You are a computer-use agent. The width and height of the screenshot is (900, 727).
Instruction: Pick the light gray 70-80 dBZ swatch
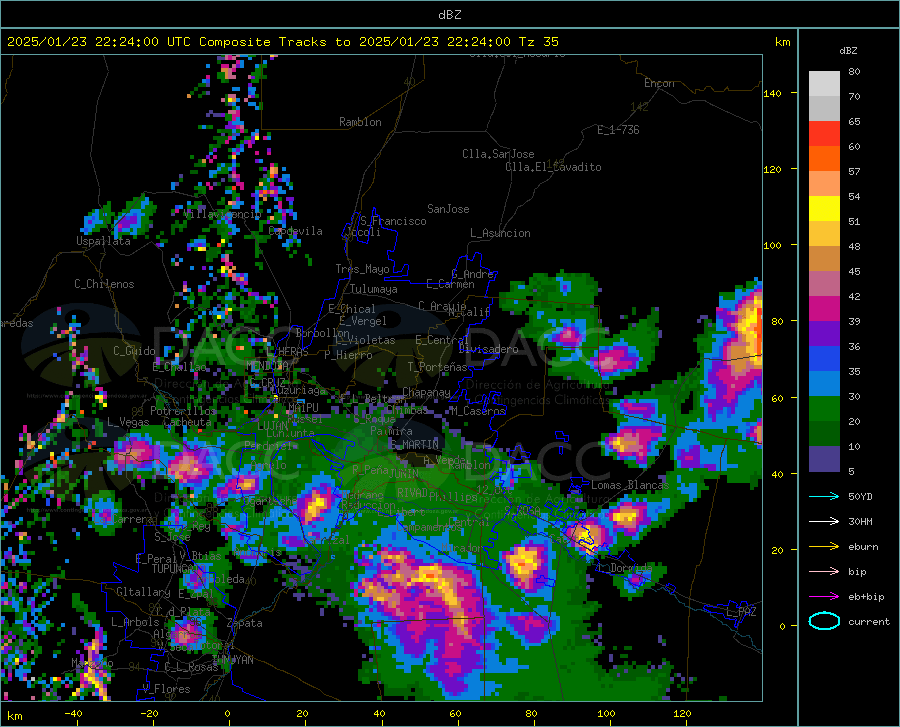coord(824,84)
